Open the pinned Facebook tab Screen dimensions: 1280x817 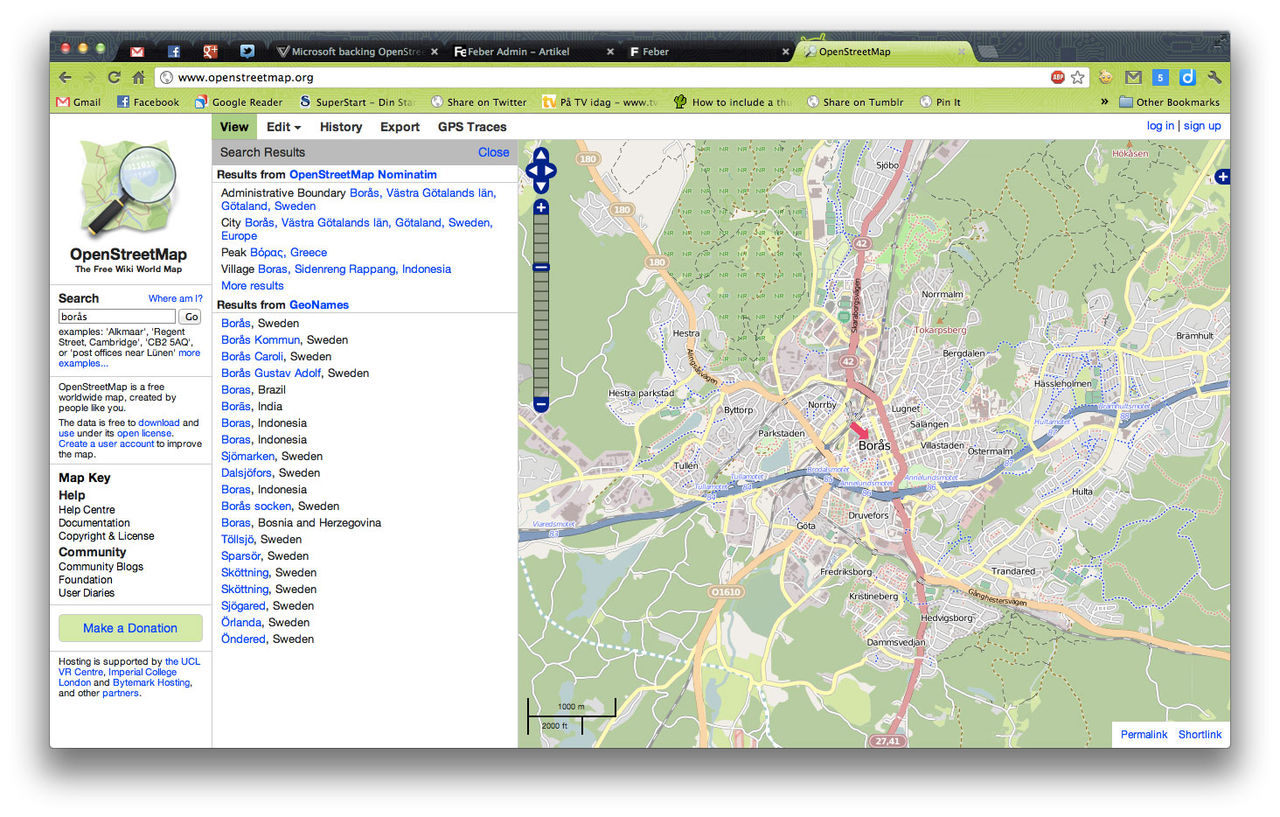[174, 51]
